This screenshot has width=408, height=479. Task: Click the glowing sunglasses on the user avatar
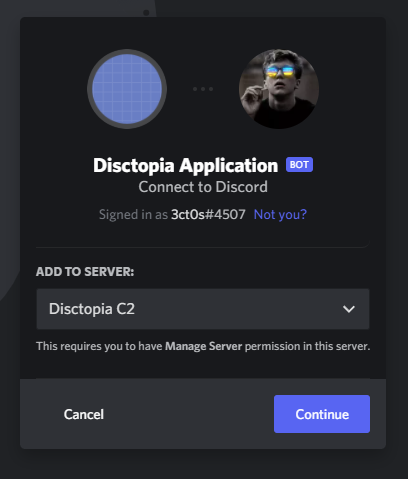[x=279, y=71]
